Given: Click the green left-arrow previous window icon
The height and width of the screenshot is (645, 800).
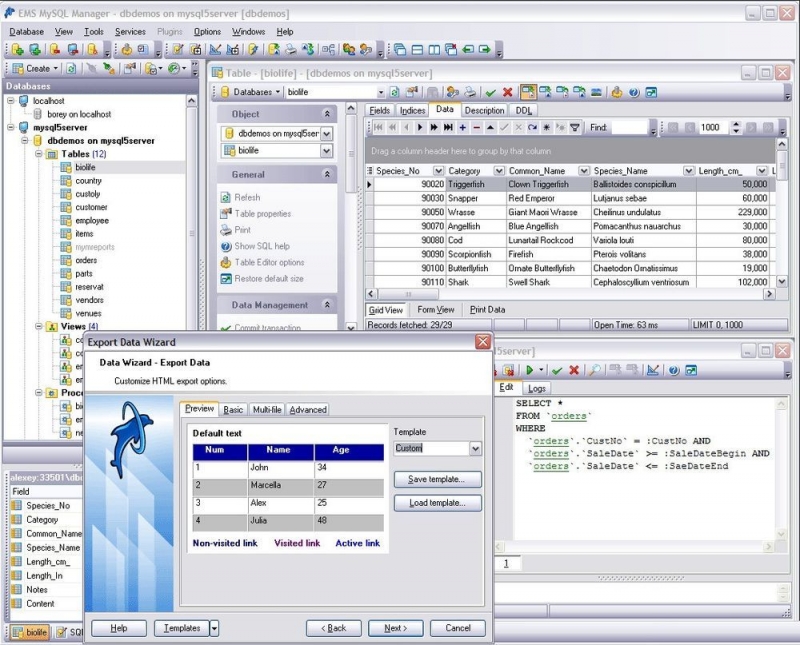Looking at the screenshot, I should (x=468, y=49).
